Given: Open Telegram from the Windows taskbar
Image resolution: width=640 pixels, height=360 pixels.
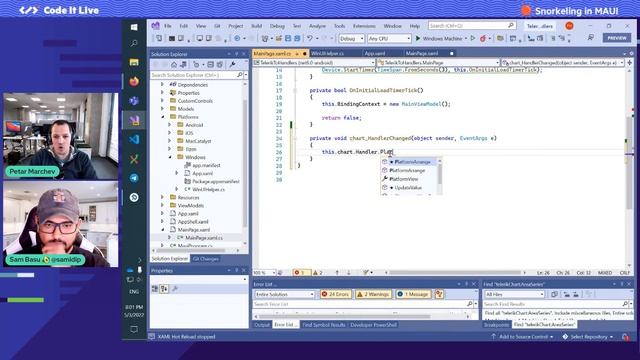Looking at the screenshot, I should [x=134, y=178].
